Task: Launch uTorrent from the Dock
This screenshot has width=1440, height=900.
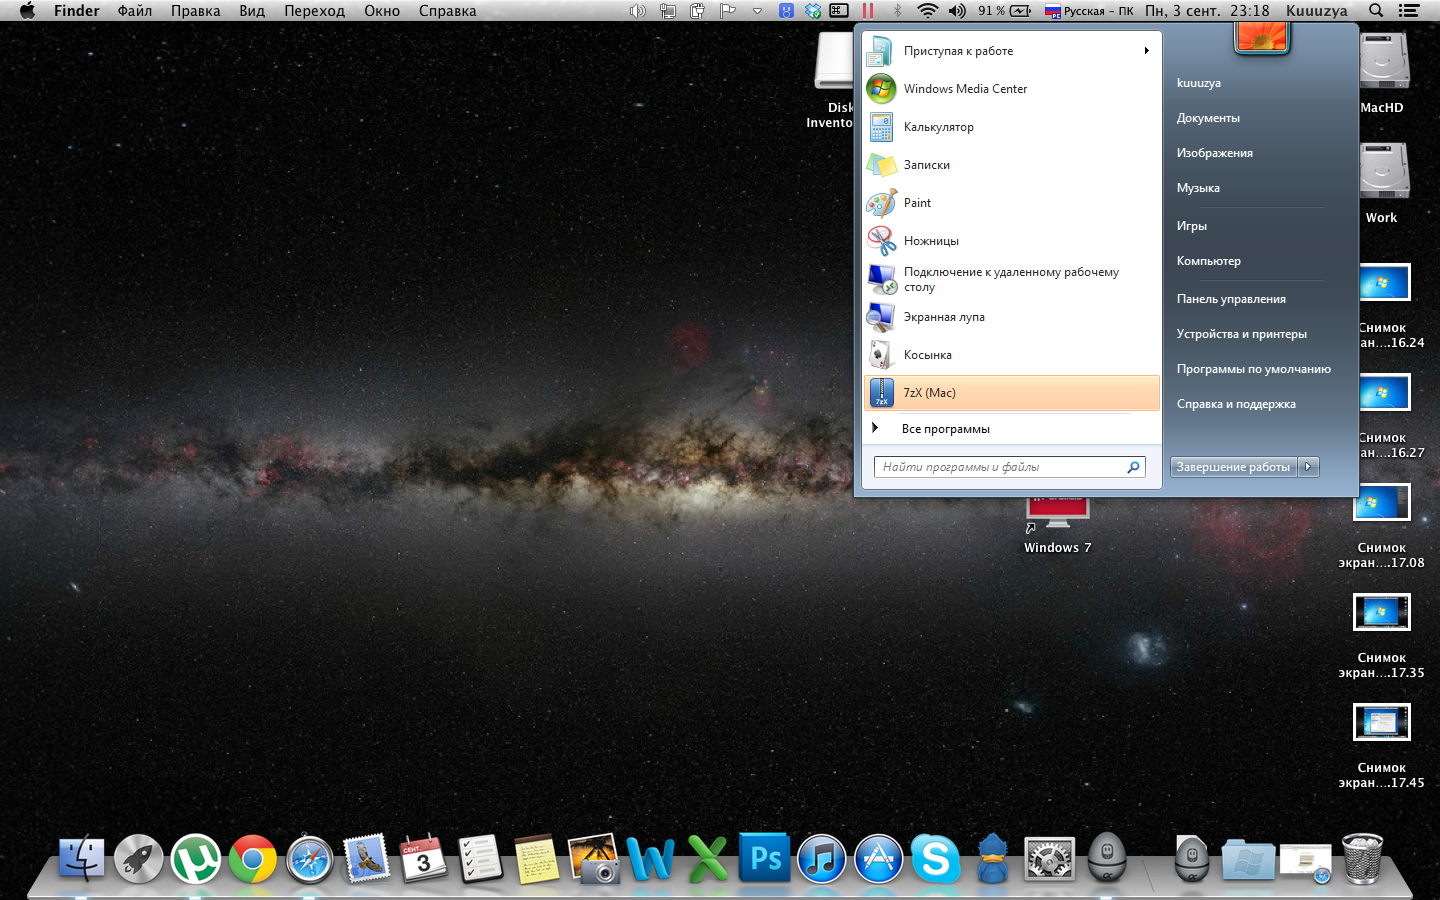Action: pos(195,859)
